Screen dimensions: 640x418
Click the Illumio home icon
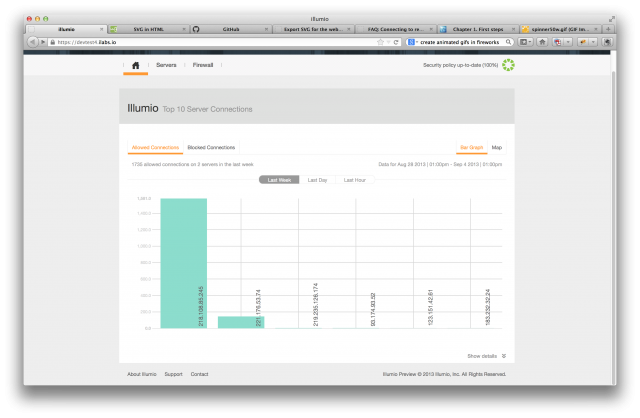136,65
